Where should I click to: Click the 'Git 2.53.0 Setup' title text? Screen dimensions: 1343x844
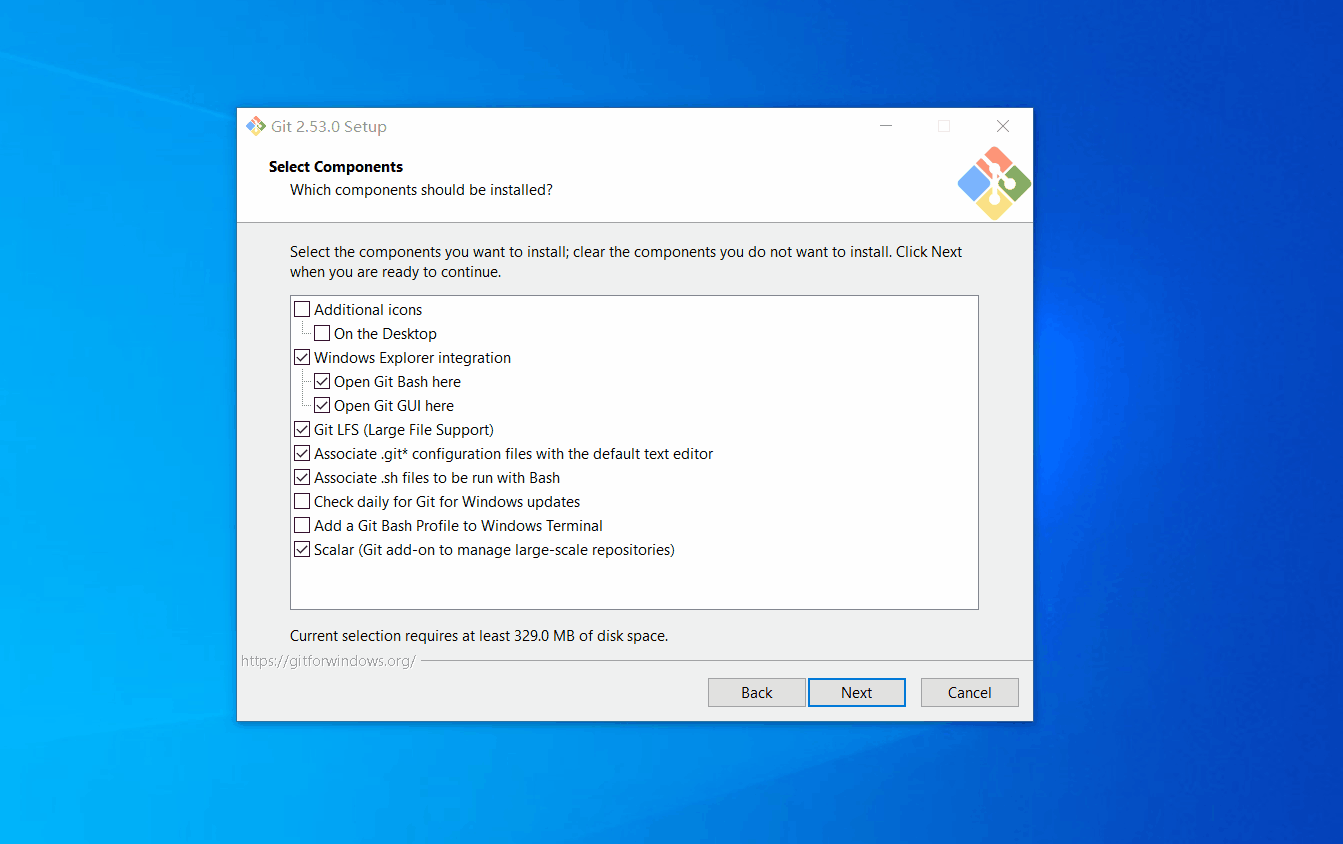(329, 127)
